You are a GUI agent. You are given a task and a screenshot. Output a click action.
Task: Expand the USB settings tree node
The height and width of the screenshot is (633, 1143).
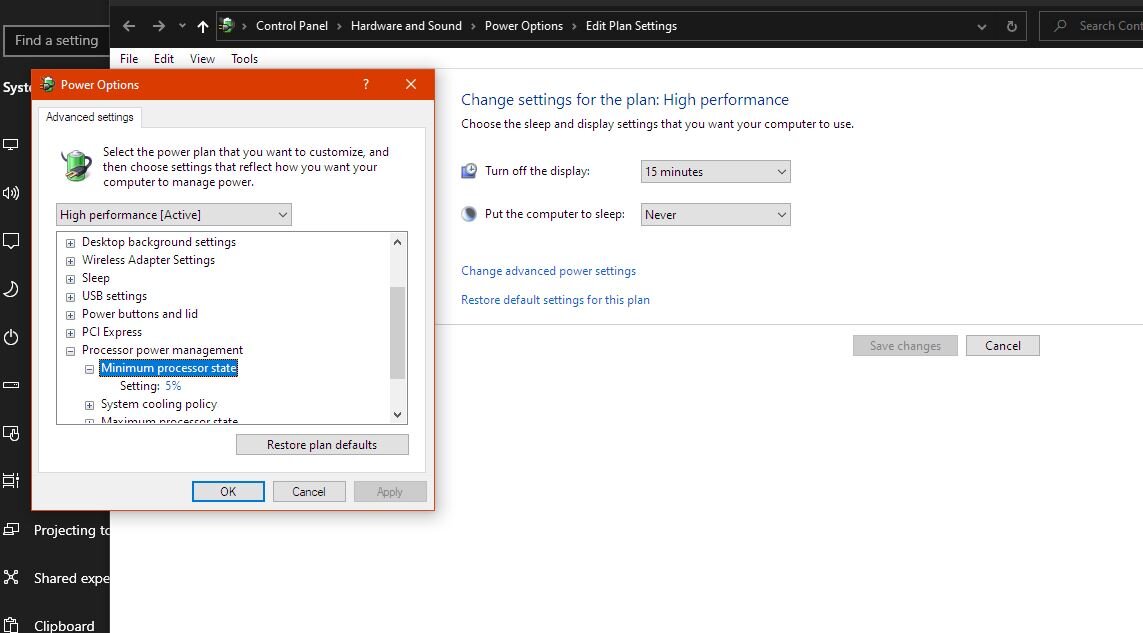coord(71,297)
